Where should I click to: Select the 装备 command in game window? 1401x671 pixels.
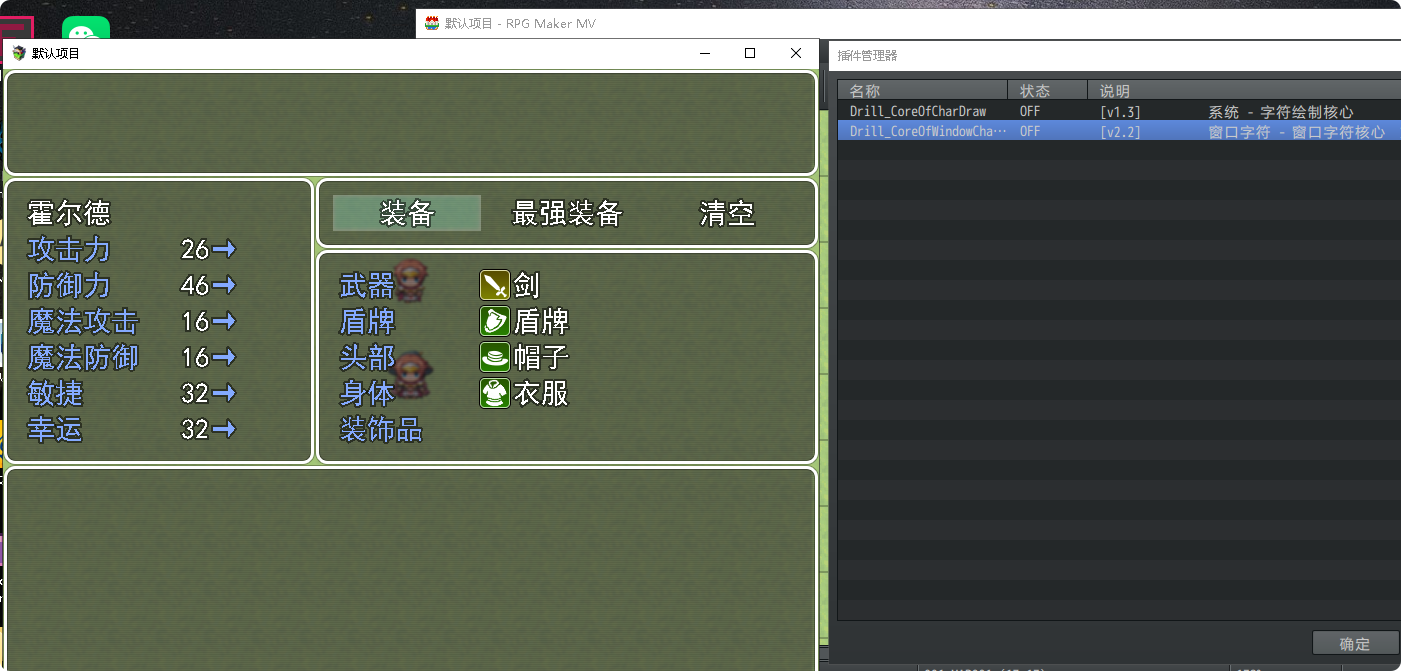coord(407,213)
